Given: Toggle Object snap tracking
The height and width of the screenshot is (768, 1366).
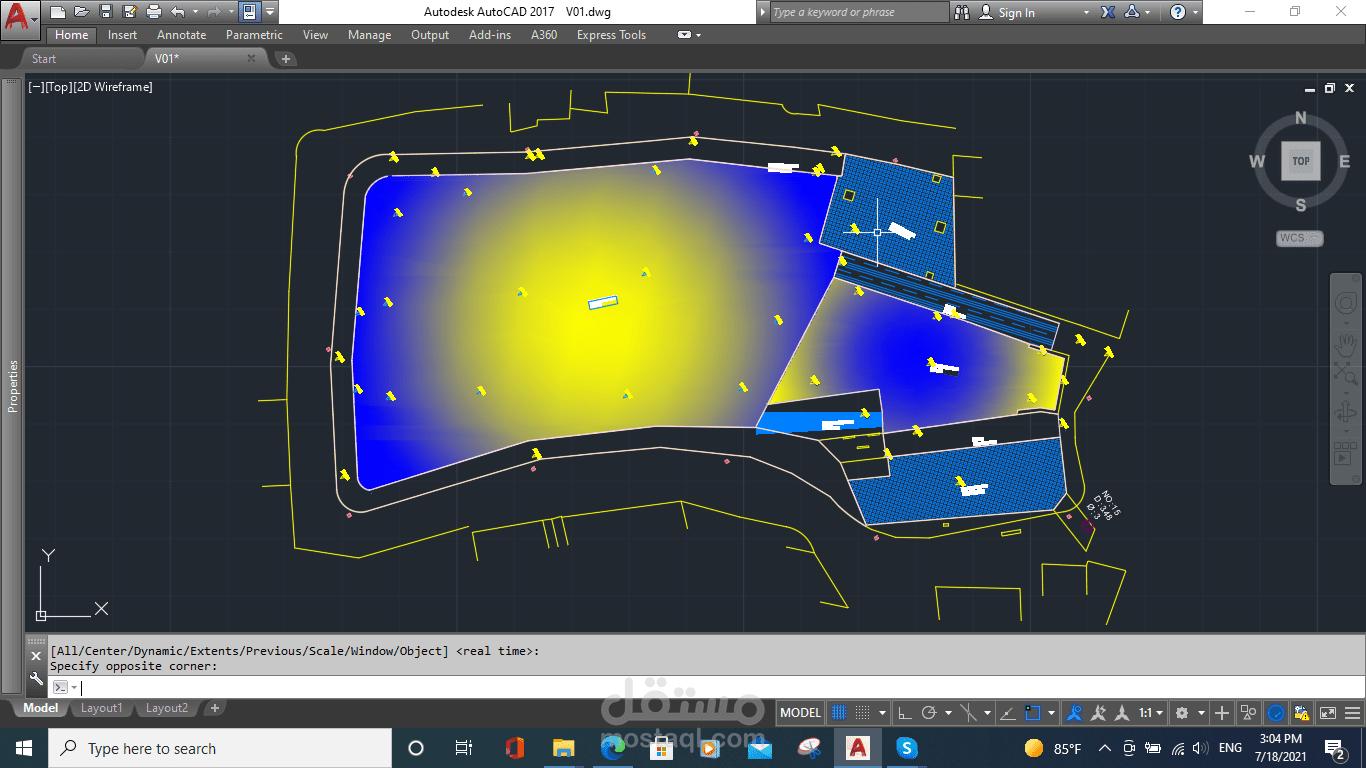Looking at the screenshot, I should click(1007, 713).
